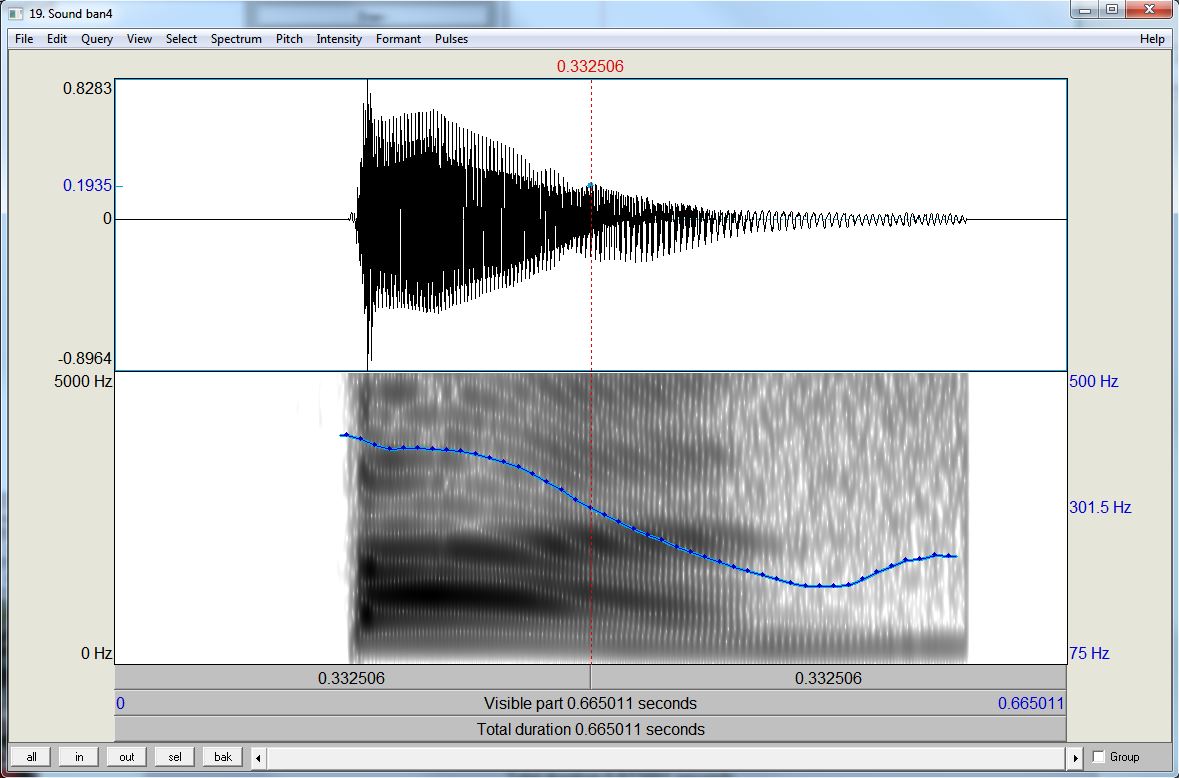Play the right 0.332506 segment bar
This screenshot has height=778, width=1179.
coord(829,678)
